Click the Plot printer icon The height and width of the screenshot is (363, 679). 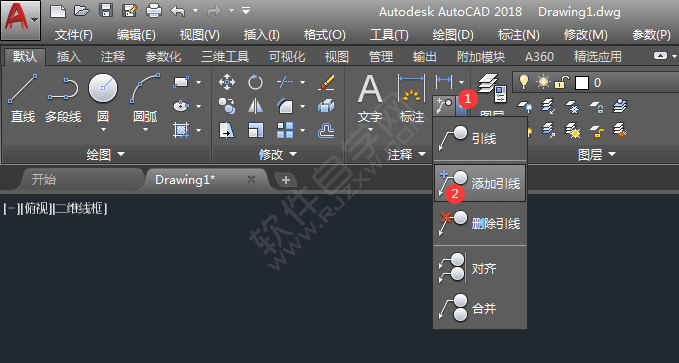point(153,11)
